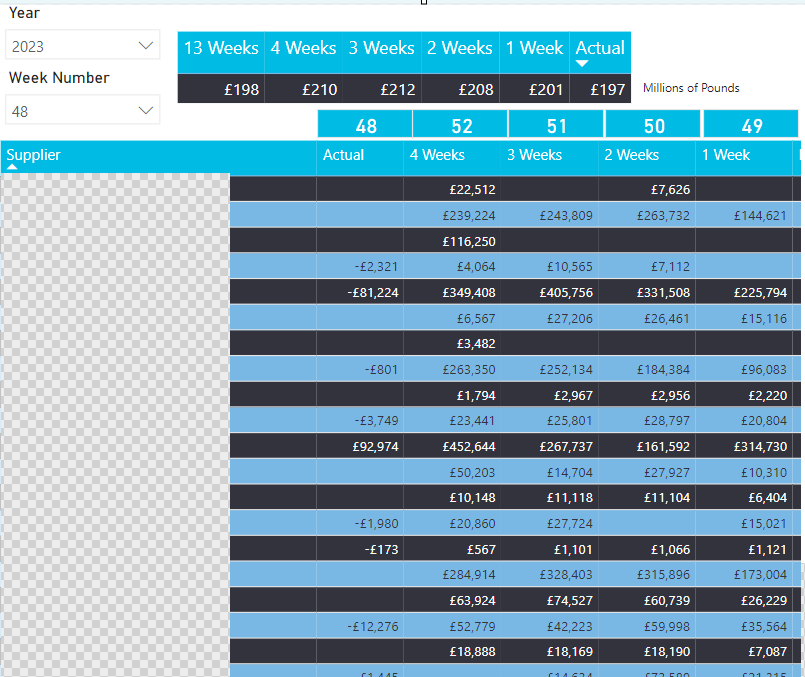Select the £201 total value
805x677 pixels.
point(546,90)
